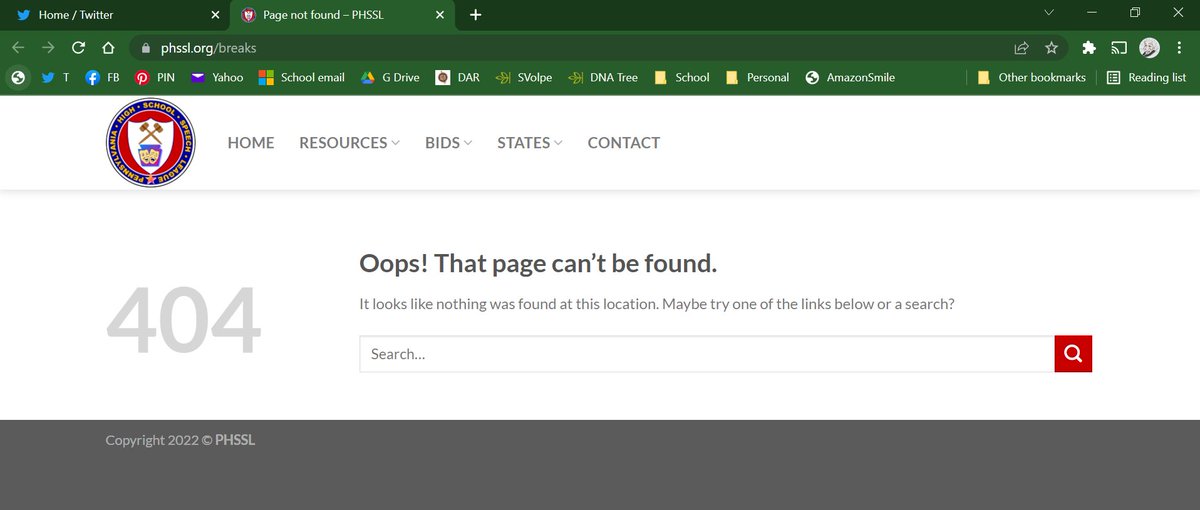
Task: Click the Cast media icon
Action: click(x=1119, y=47)
